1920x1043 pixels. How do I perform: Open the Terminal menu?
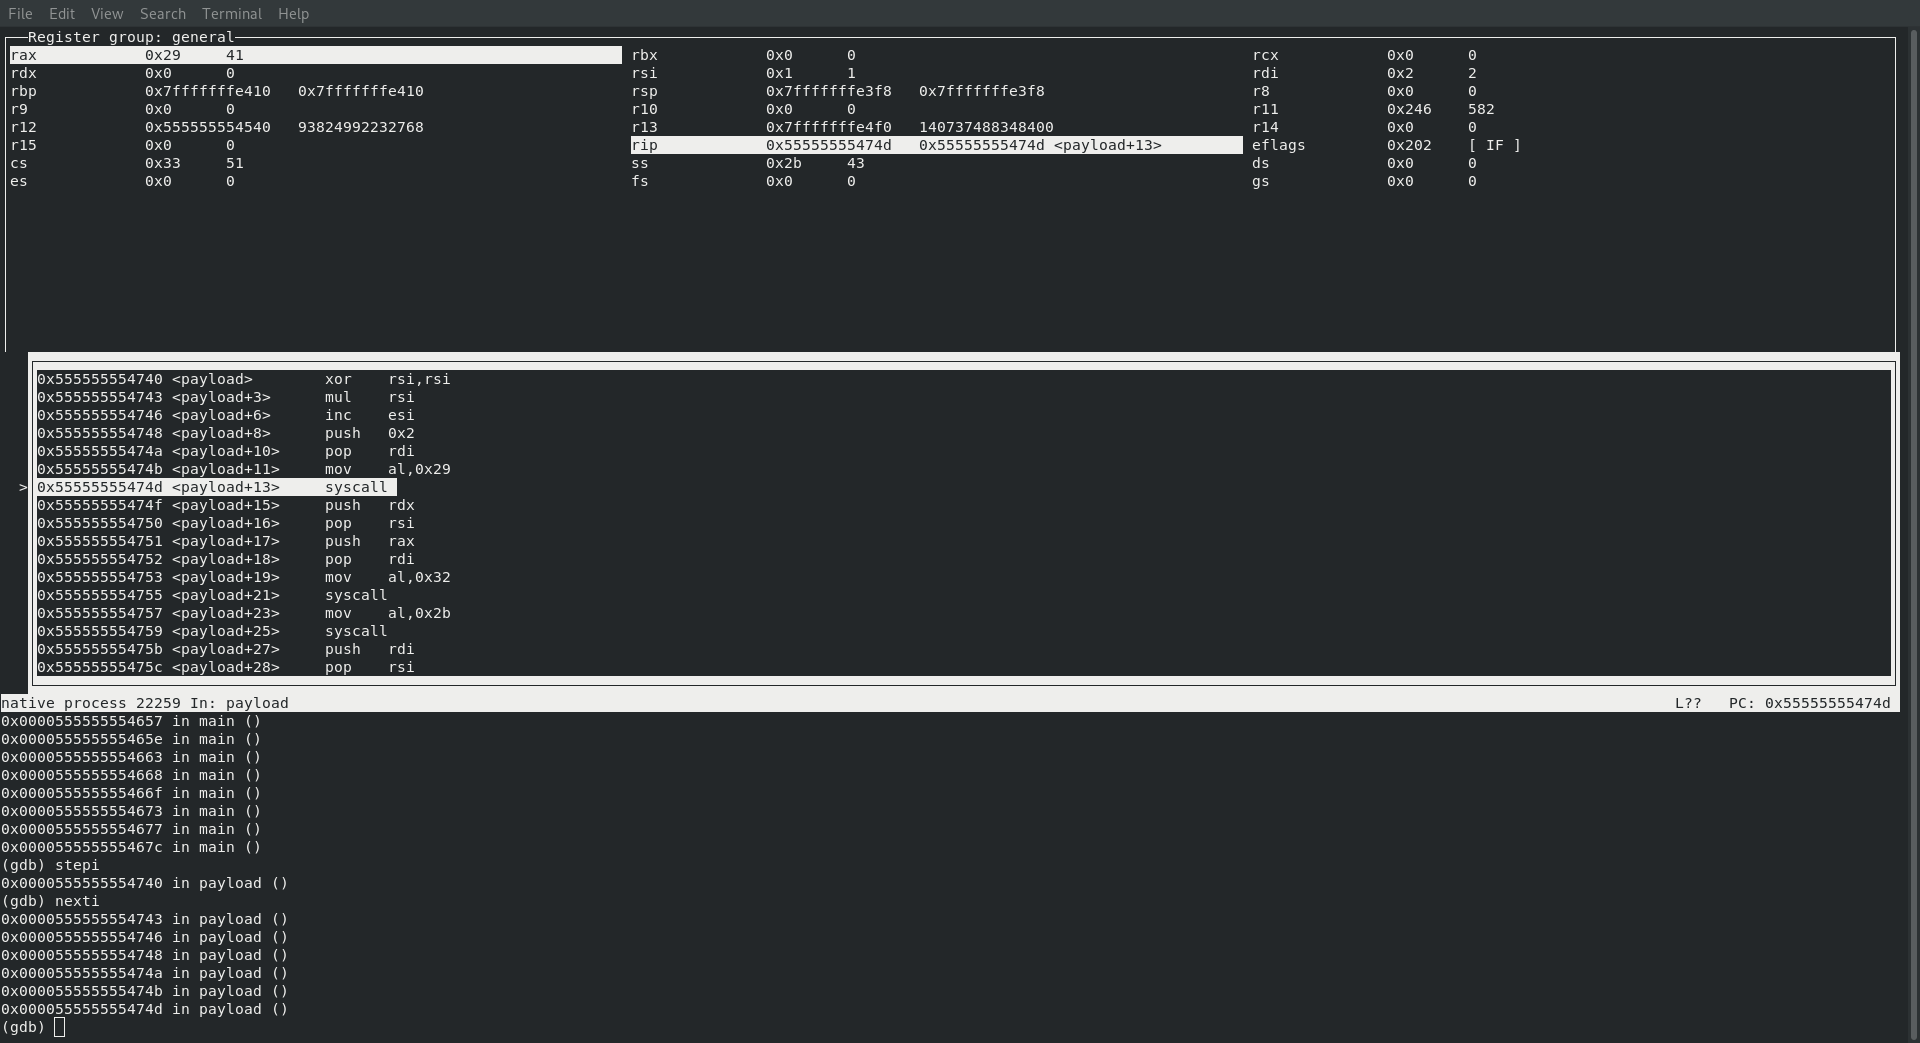[231, 13]
